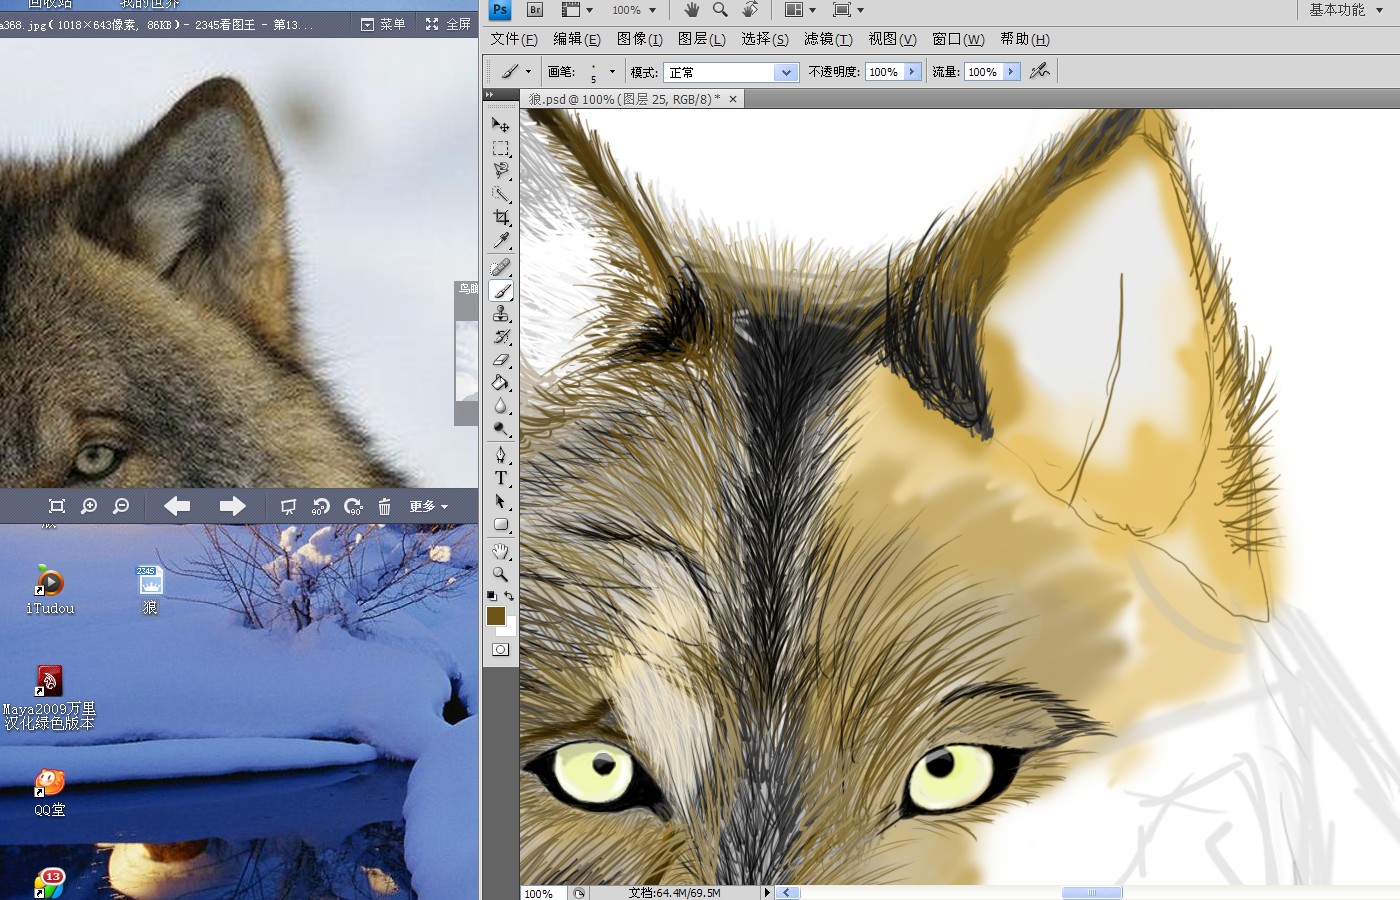
Task: Open the blend mode 正常 dropdown
Action: [x=786, y=72]
